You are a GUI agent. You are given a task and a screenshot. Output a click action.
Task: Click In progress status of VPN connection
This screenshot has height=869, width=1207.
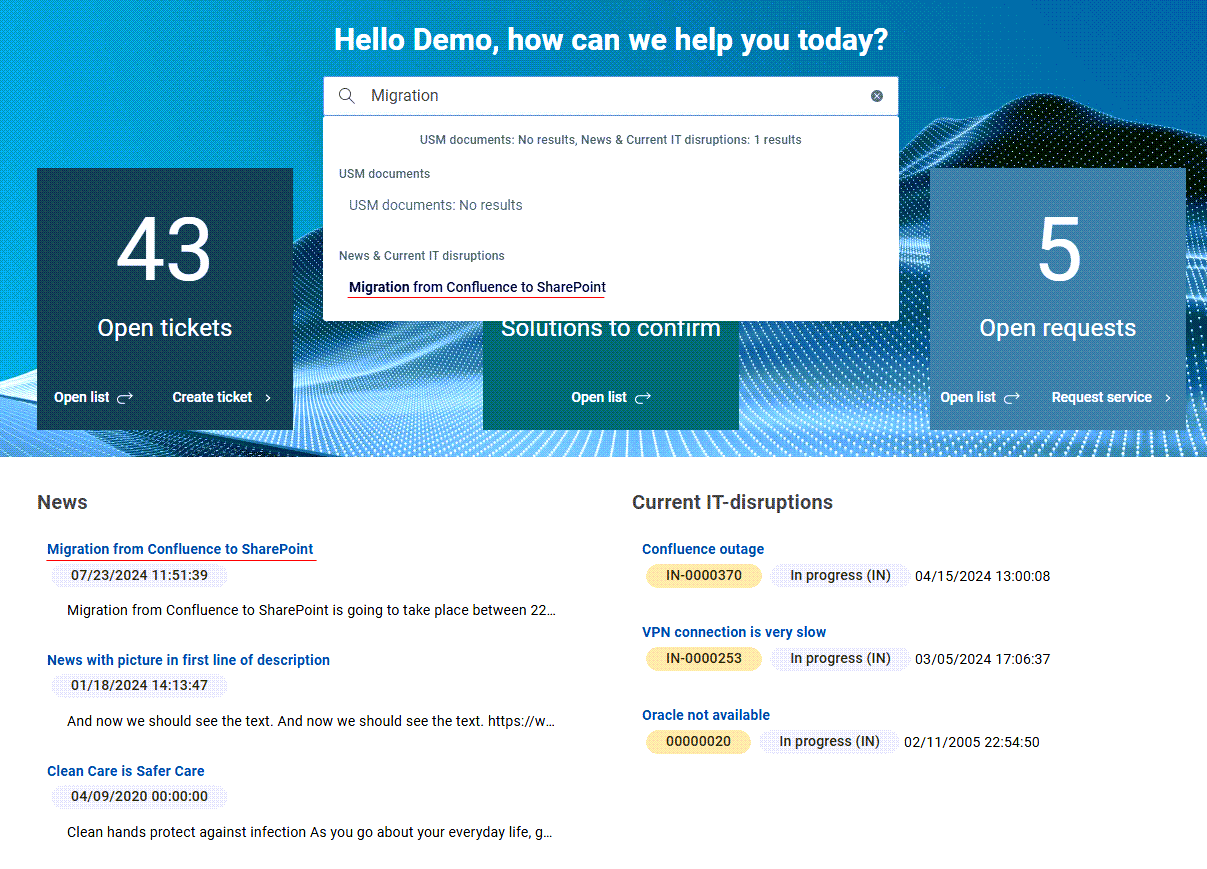840,659
